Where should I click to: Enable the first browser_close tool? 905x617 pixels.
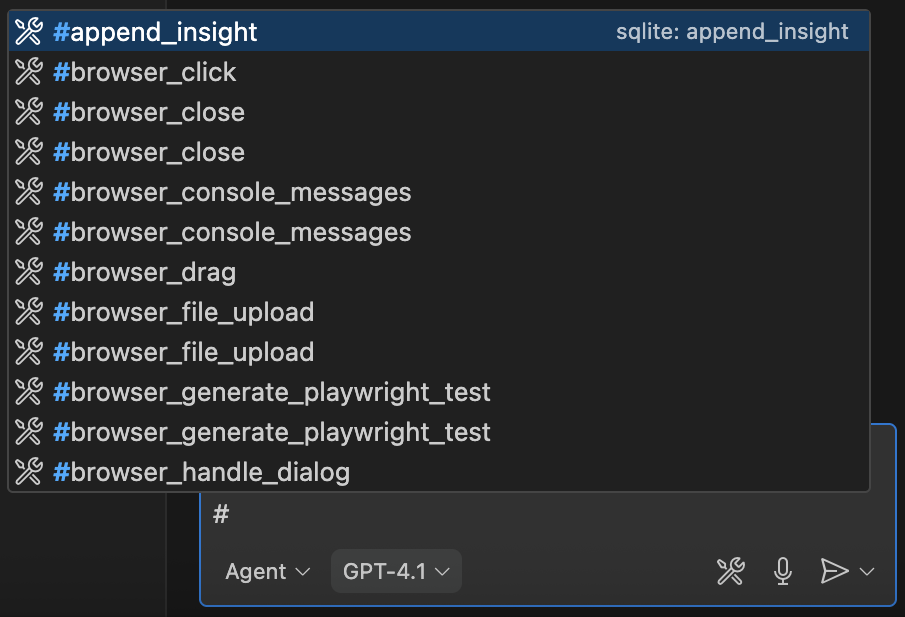tap(148, 111)
